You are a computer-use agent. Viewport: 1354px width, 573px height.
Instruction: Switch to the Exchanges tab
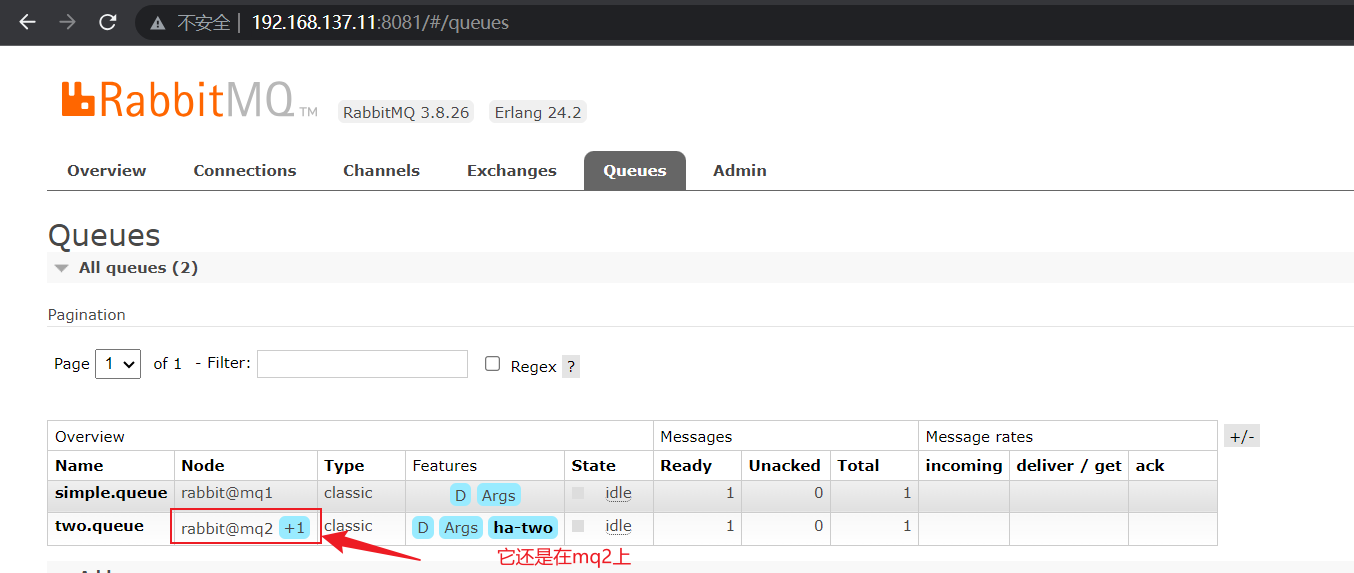[x=512, y=170]
